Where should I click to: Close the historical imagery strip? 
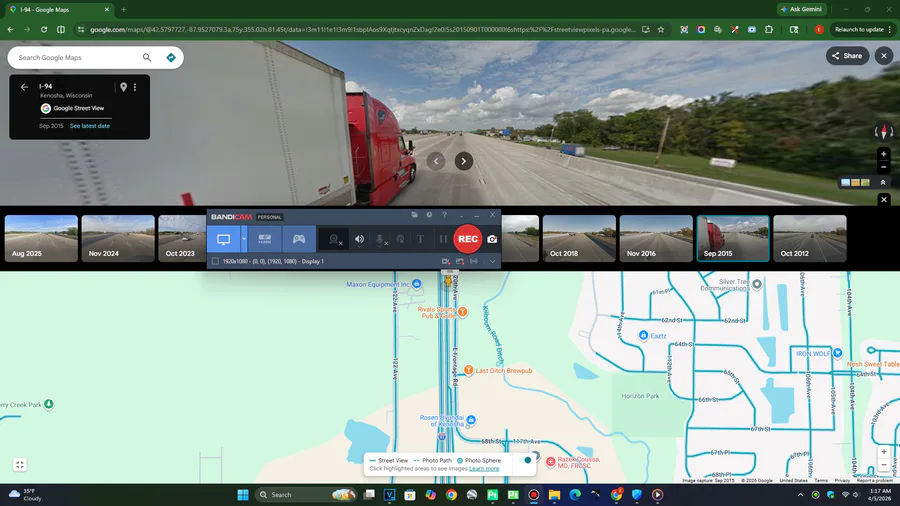[x=884, y=199]
